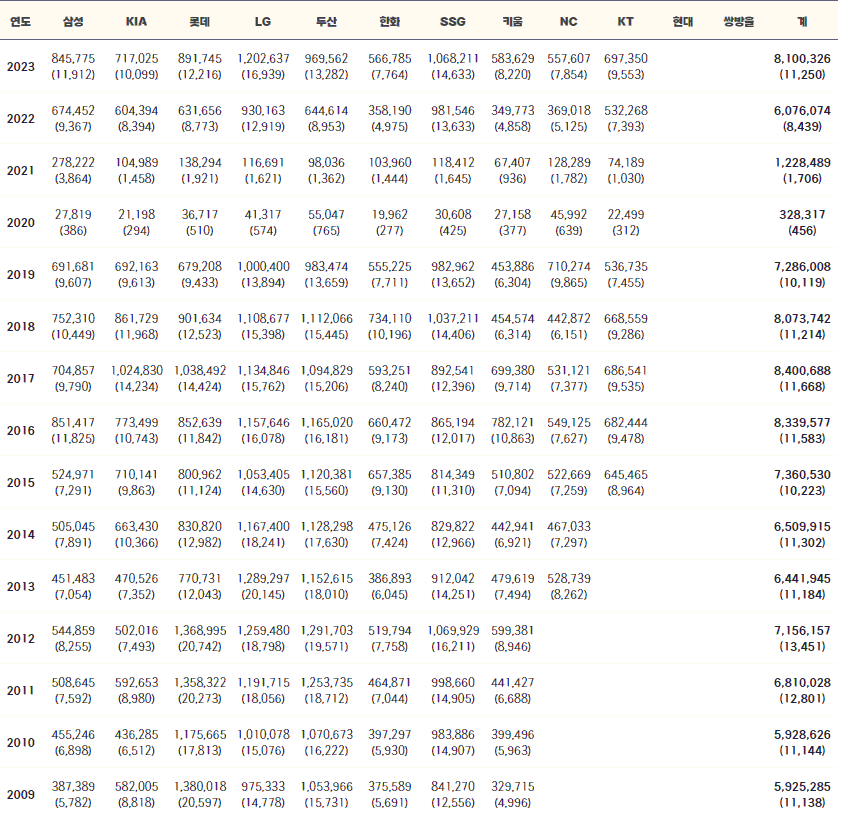Image resolution: width=841 pixels, height=818 pixels.
Task: Click the 롯데 column header
Action: tap(200, 21)
